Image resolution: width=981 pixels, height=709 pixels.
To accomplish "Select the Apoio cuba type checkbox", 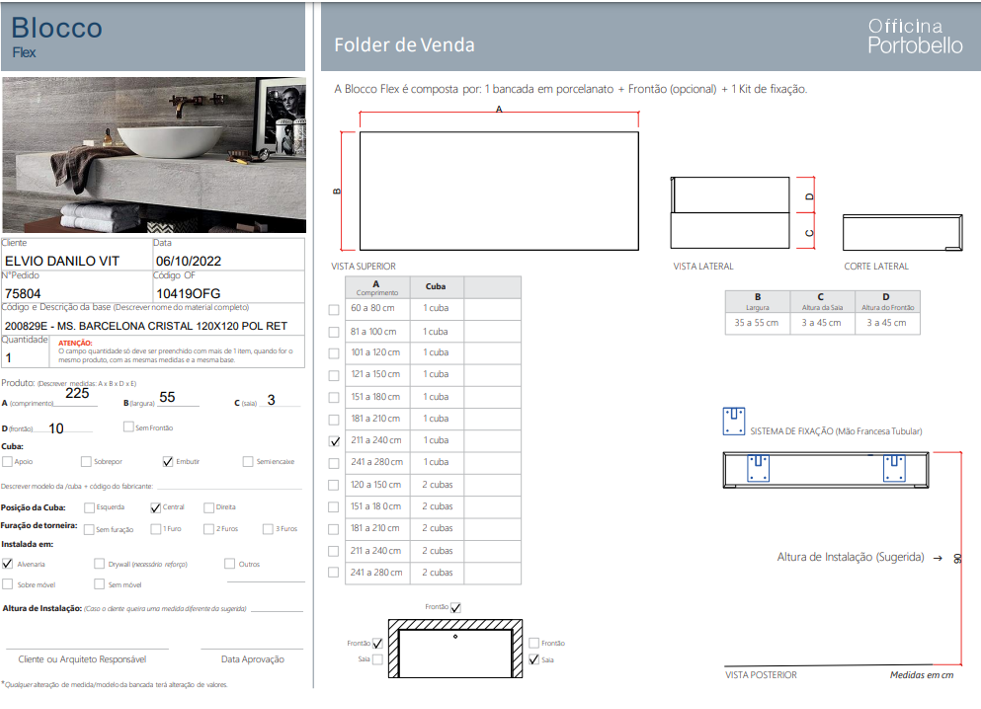I will [x=8, y=462].
